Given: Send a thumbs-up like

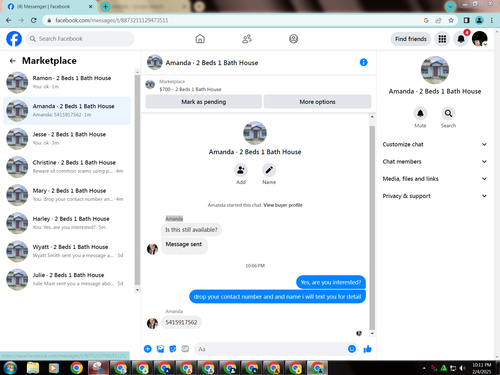Looking at the screenshot, I should click(x=367, y=349).
